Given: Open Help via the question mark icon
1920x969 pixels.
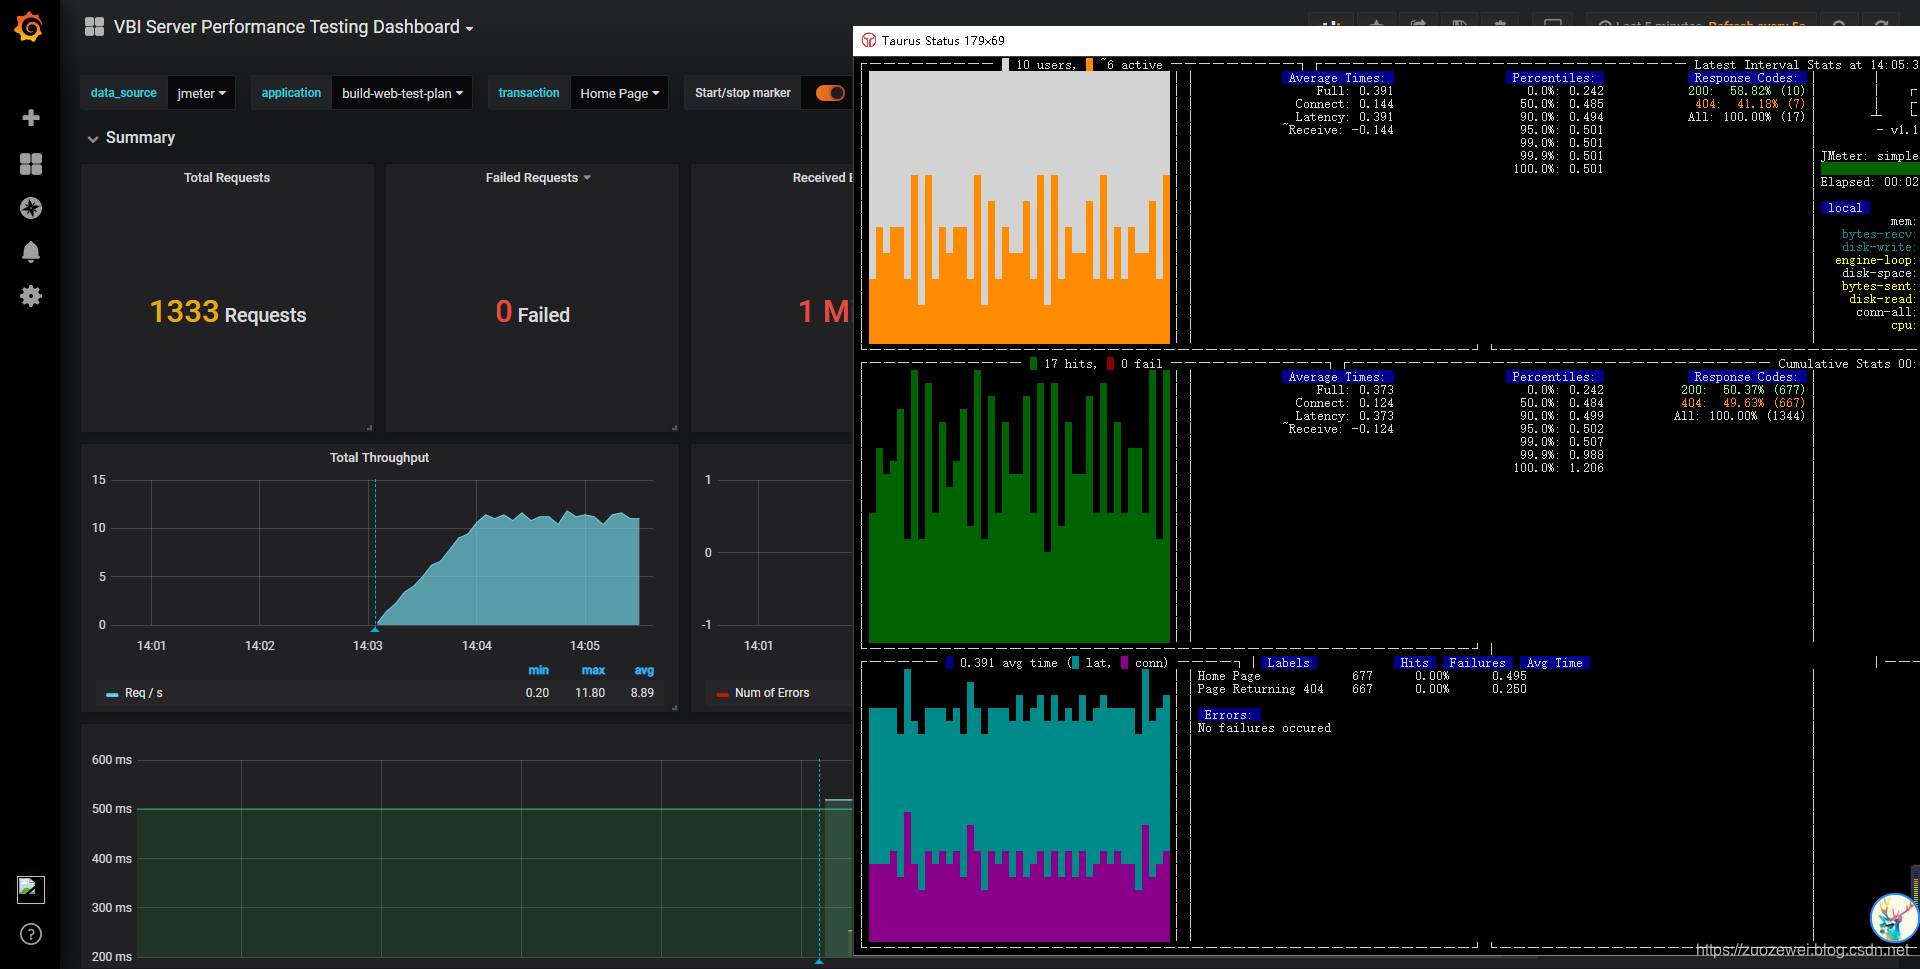Looking at the screenshot, I should (x=31, y=934).
